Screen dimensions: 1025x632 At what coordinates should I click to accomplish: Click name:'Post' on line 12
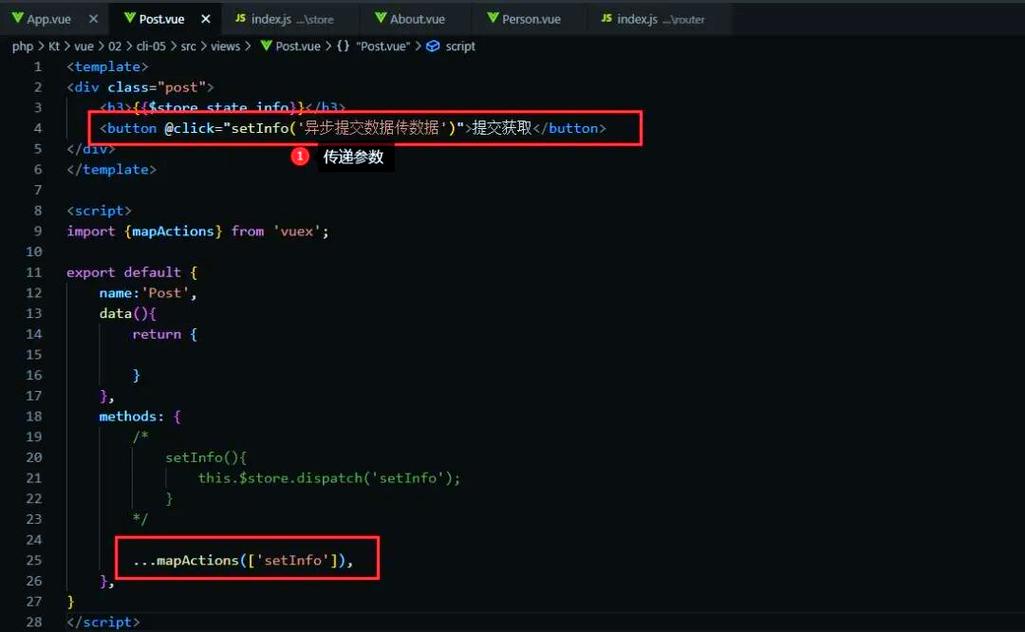pos(144,293)
